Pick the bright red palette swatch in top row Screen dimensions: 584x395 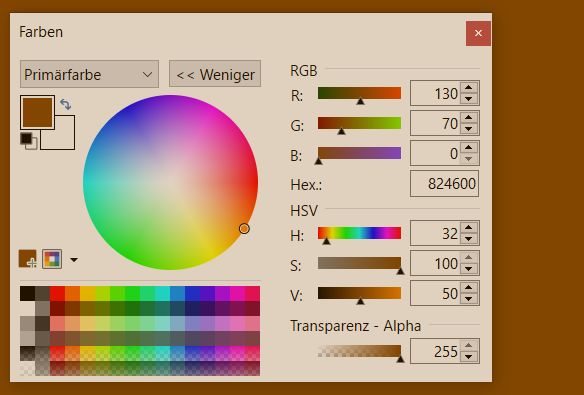57,293
